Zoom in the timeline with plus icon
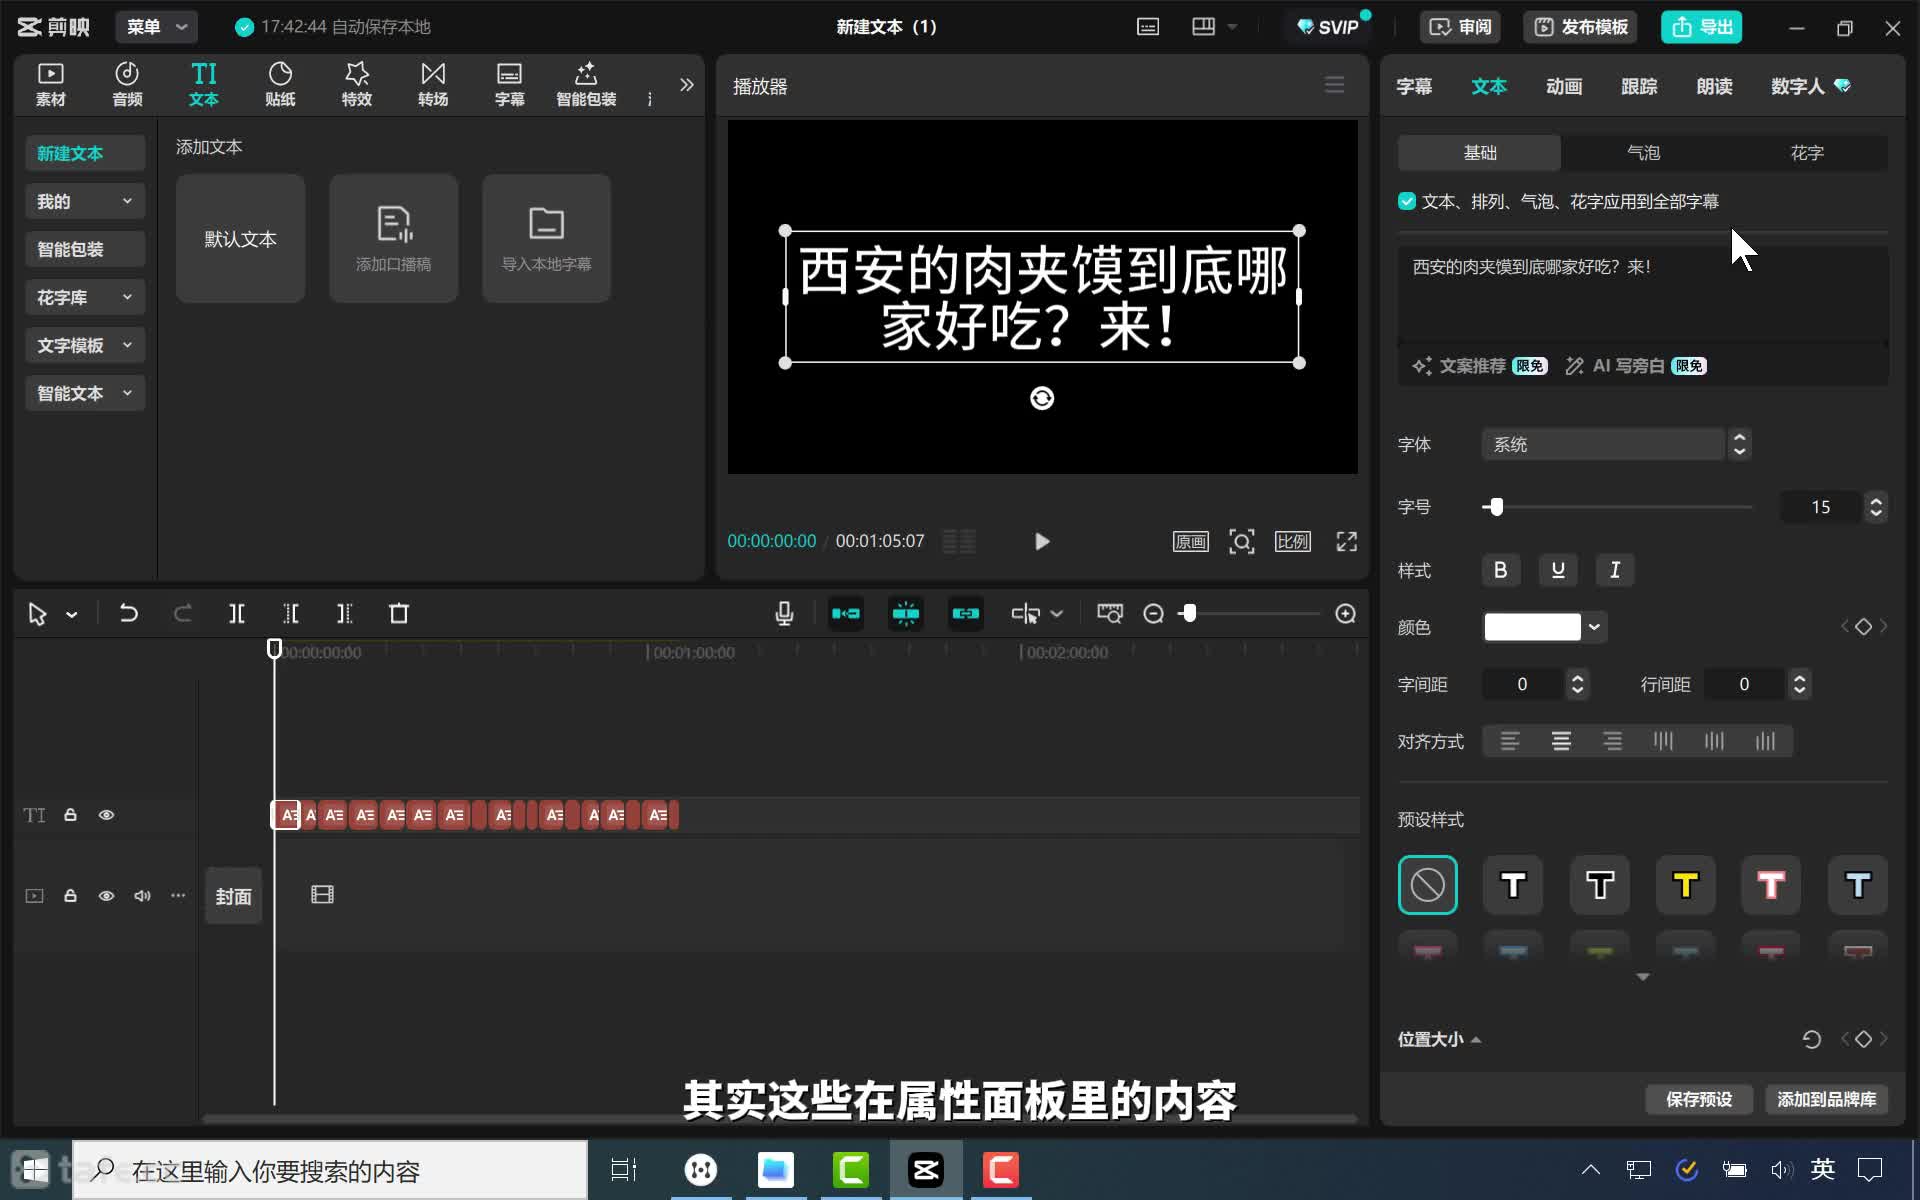This screenshot has height=1200, width=1920. 1346,613
